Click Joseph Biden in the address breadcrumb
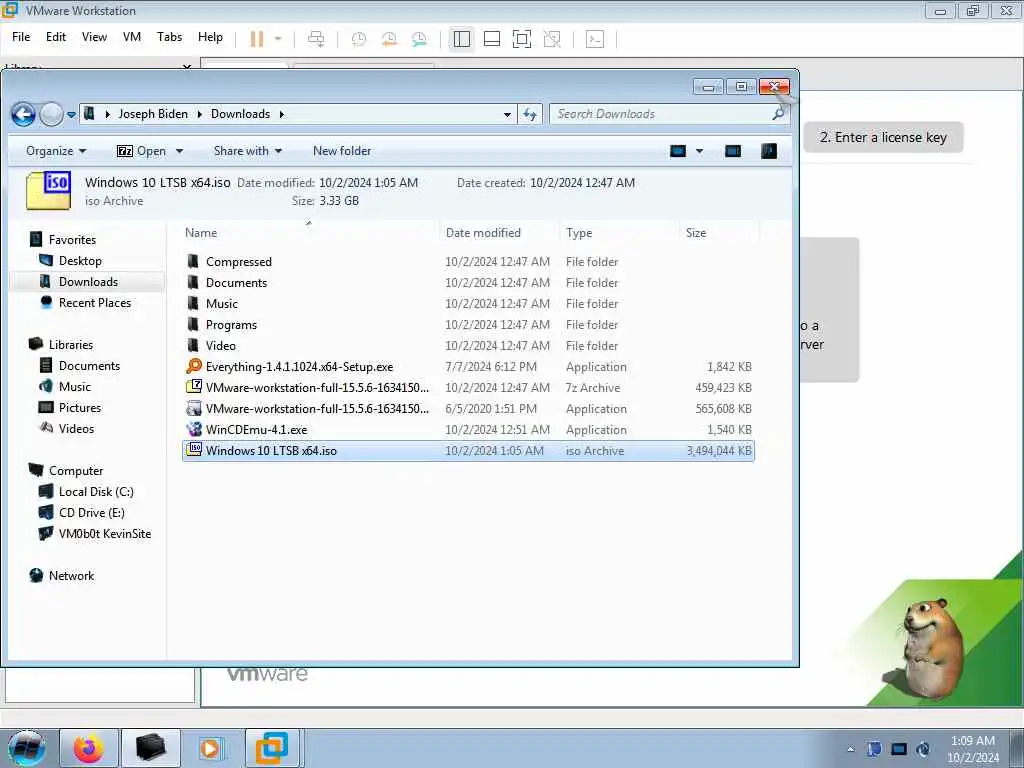 coord(153,114)
